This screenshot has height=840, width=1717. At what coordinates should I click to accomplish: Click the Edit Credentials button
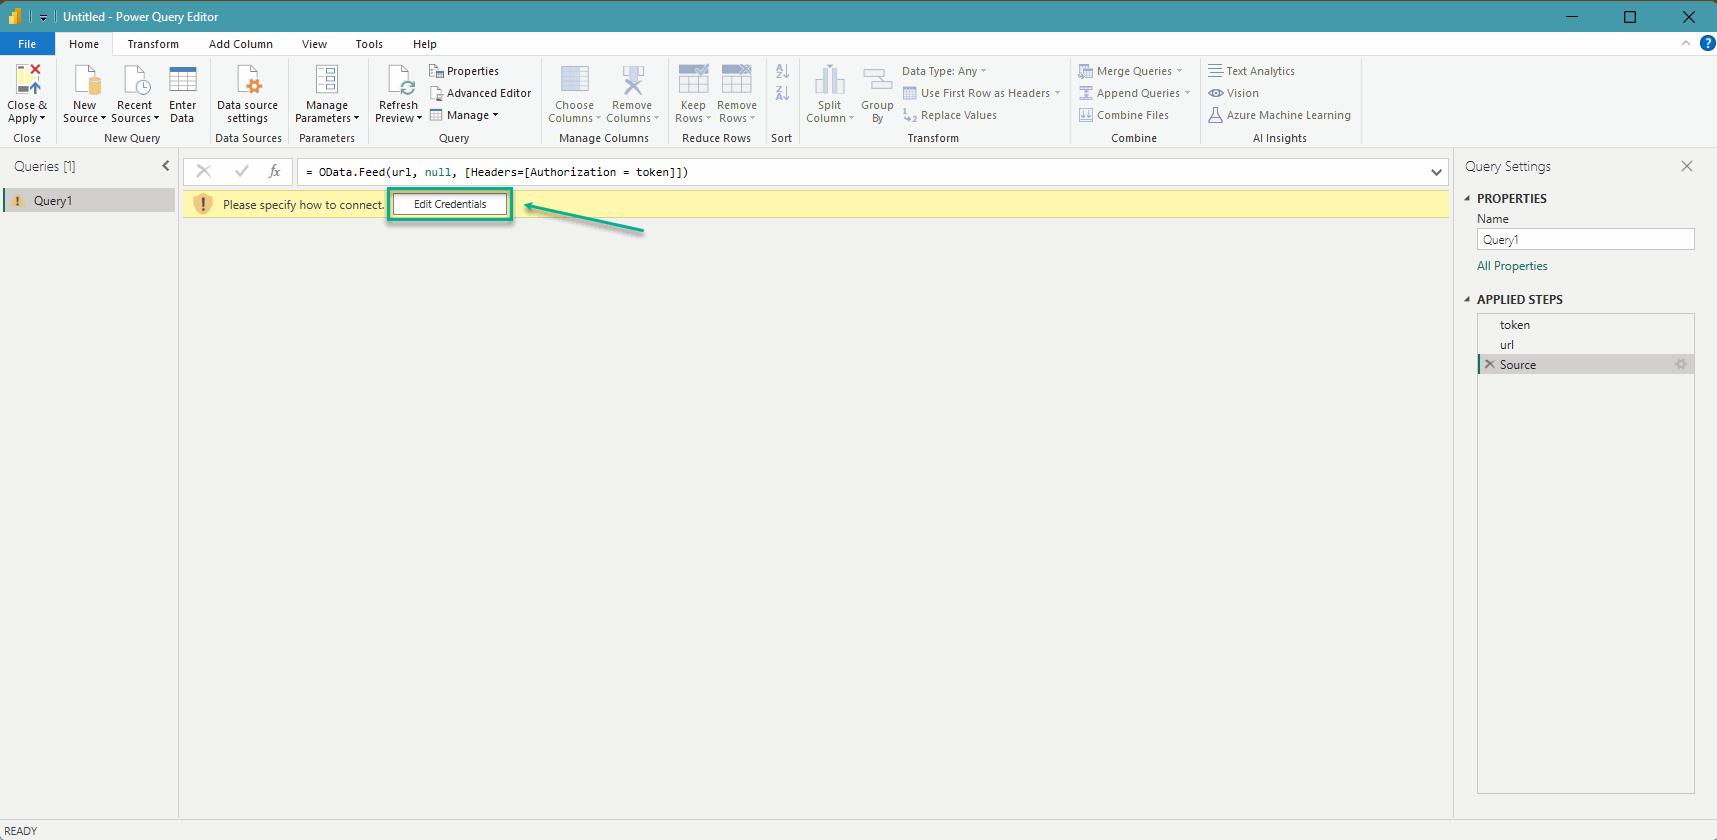pyautogui.click(x=450, y=204)
